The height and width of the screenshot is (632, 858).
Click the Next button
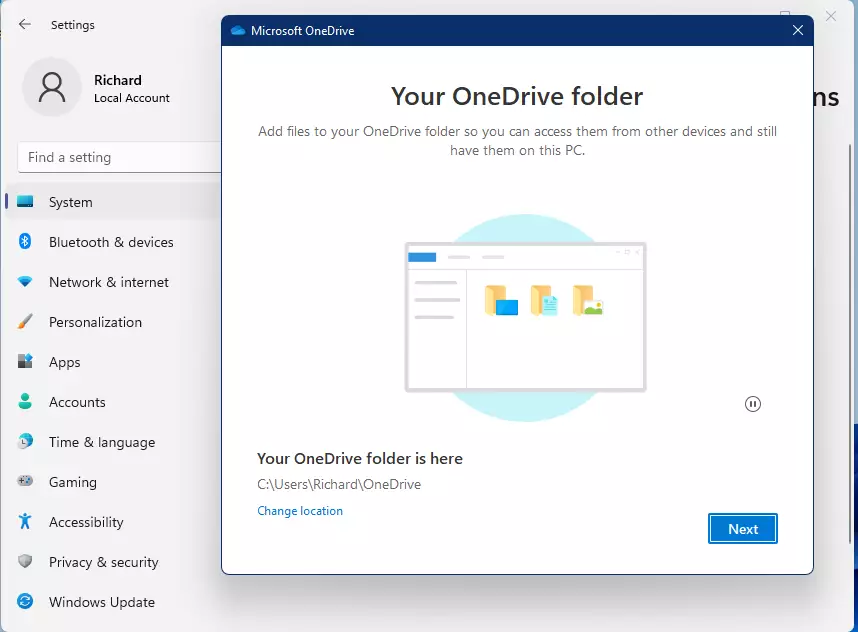click(743, 529)
